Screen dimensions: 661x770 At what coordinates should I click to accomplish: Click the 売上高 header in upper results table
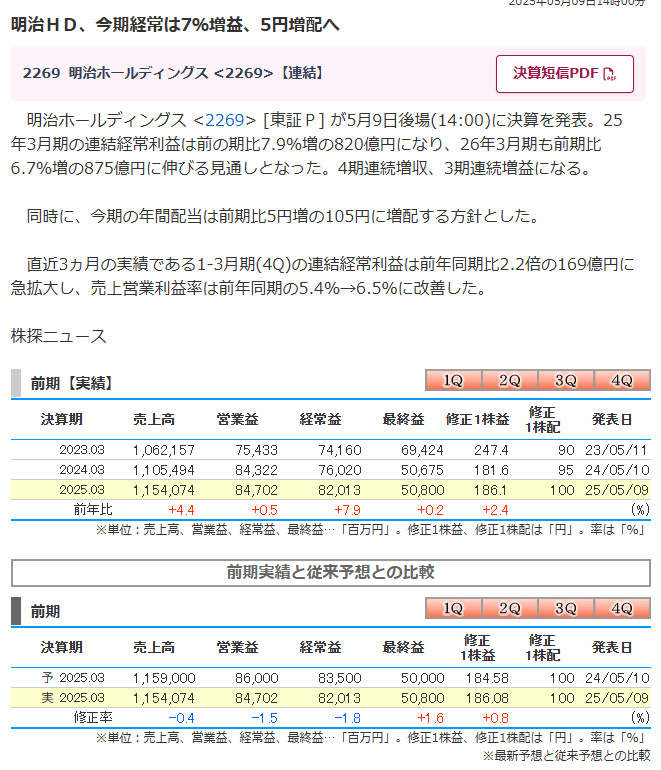154,419
